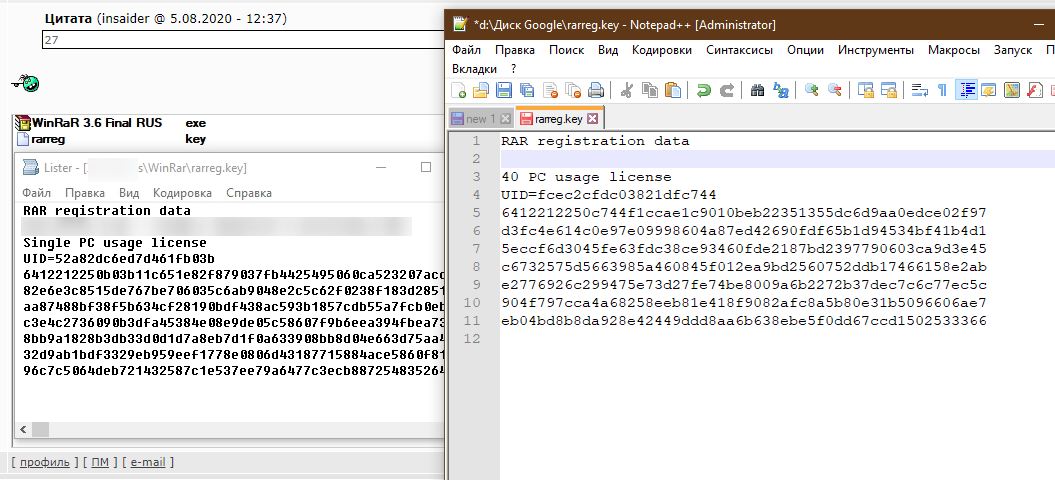Click line number 12 in the Notepad++ margin
Viewport: 1055px width, 480px height.
coord(472,339)
